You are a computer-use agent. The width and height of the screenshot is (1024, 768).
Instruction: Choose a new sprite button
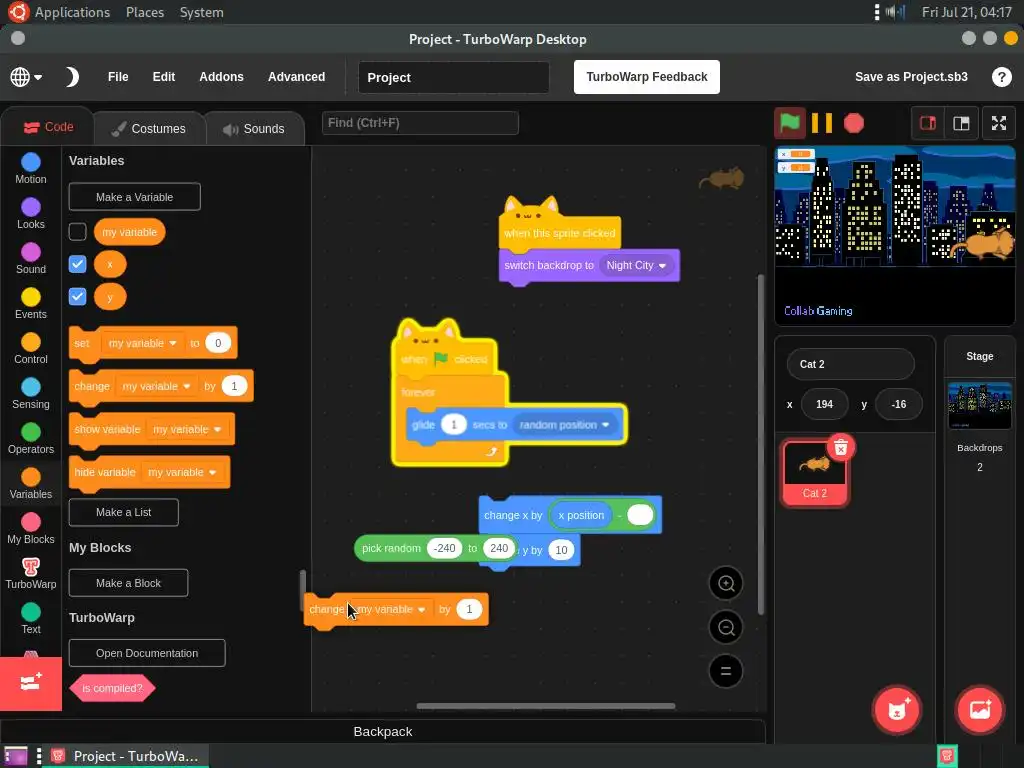point(897,710)
